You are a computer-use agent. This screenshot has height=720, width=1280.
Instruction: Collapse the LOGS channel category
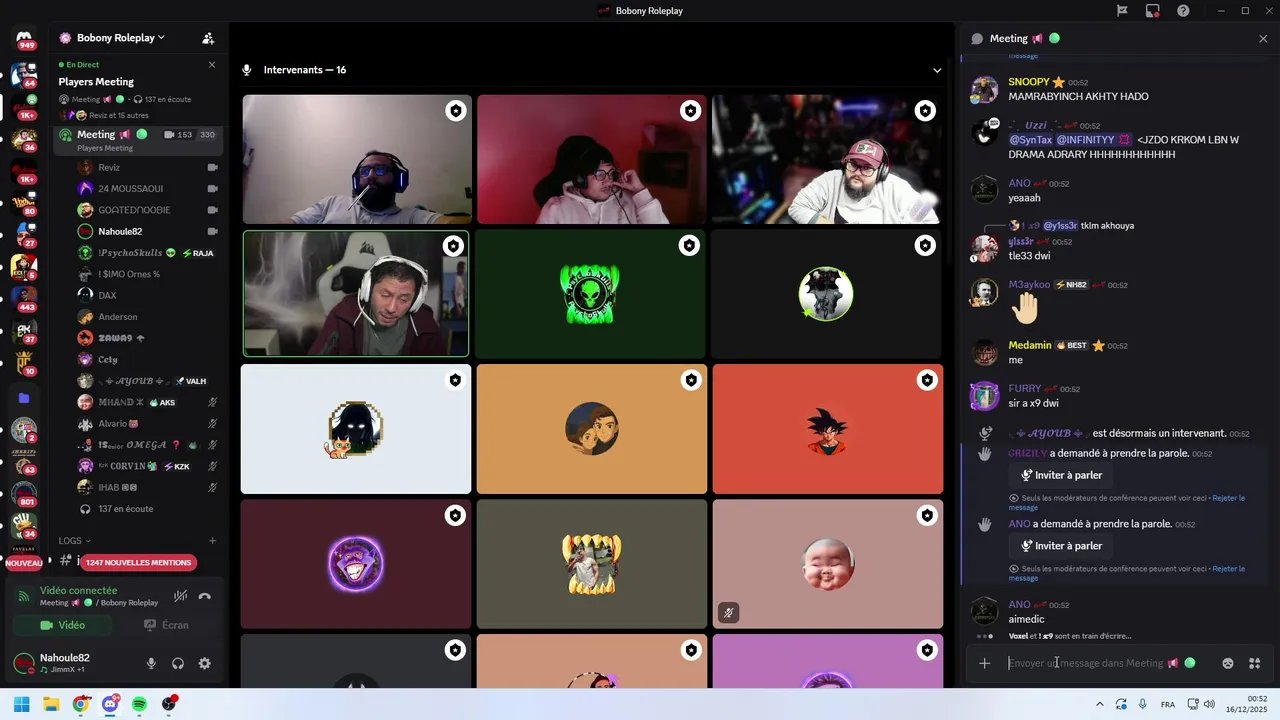tap(74, 541)
